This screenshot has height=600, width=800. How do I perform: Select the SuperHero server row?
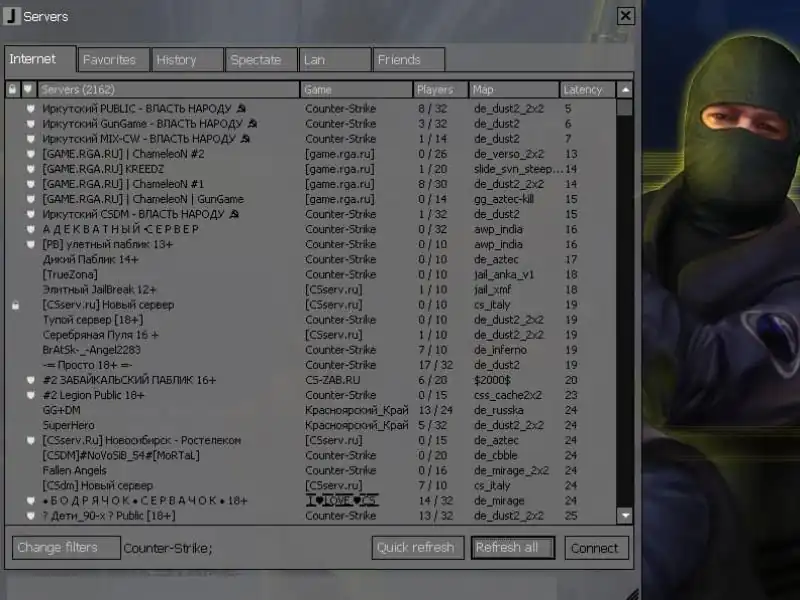click(310, 426)
